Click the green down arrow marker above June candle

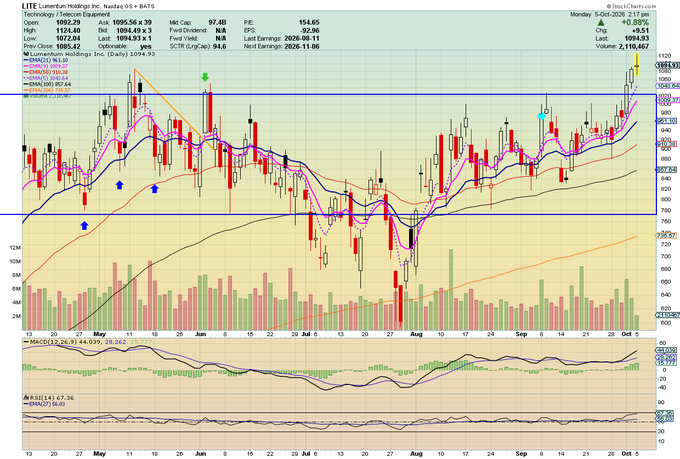(205, 77)
